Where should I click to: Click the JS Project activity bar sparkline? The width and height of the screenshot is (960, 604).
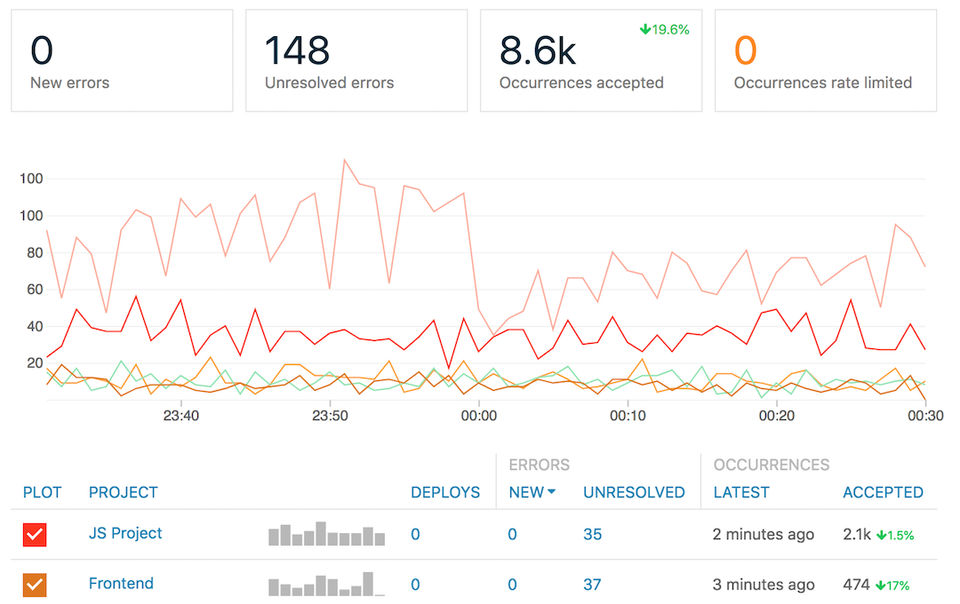[x=327, y=534]
